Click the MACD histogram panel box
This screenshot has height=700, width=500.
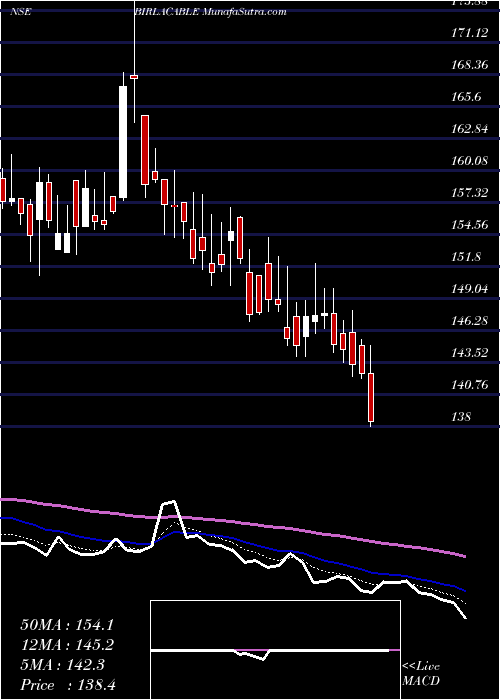coord(275,650)
